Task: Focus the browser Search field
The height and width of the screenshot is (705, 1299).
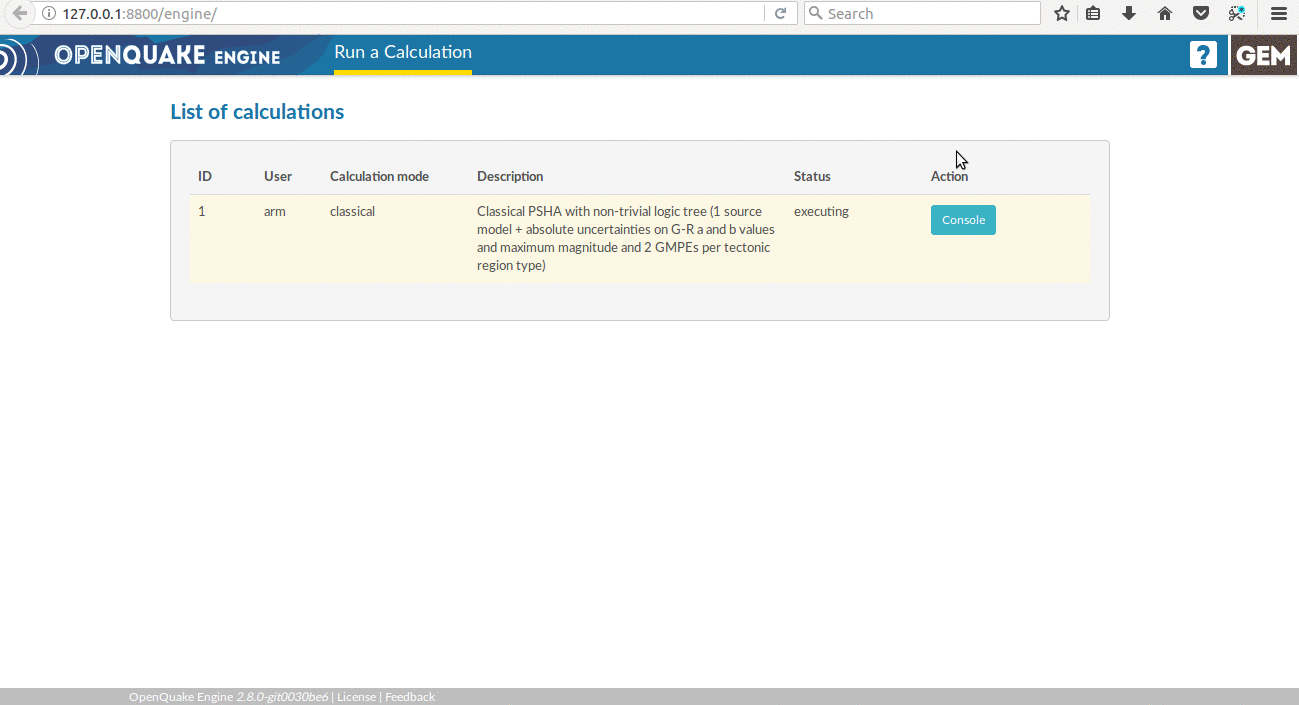Action: pos(930,14)
